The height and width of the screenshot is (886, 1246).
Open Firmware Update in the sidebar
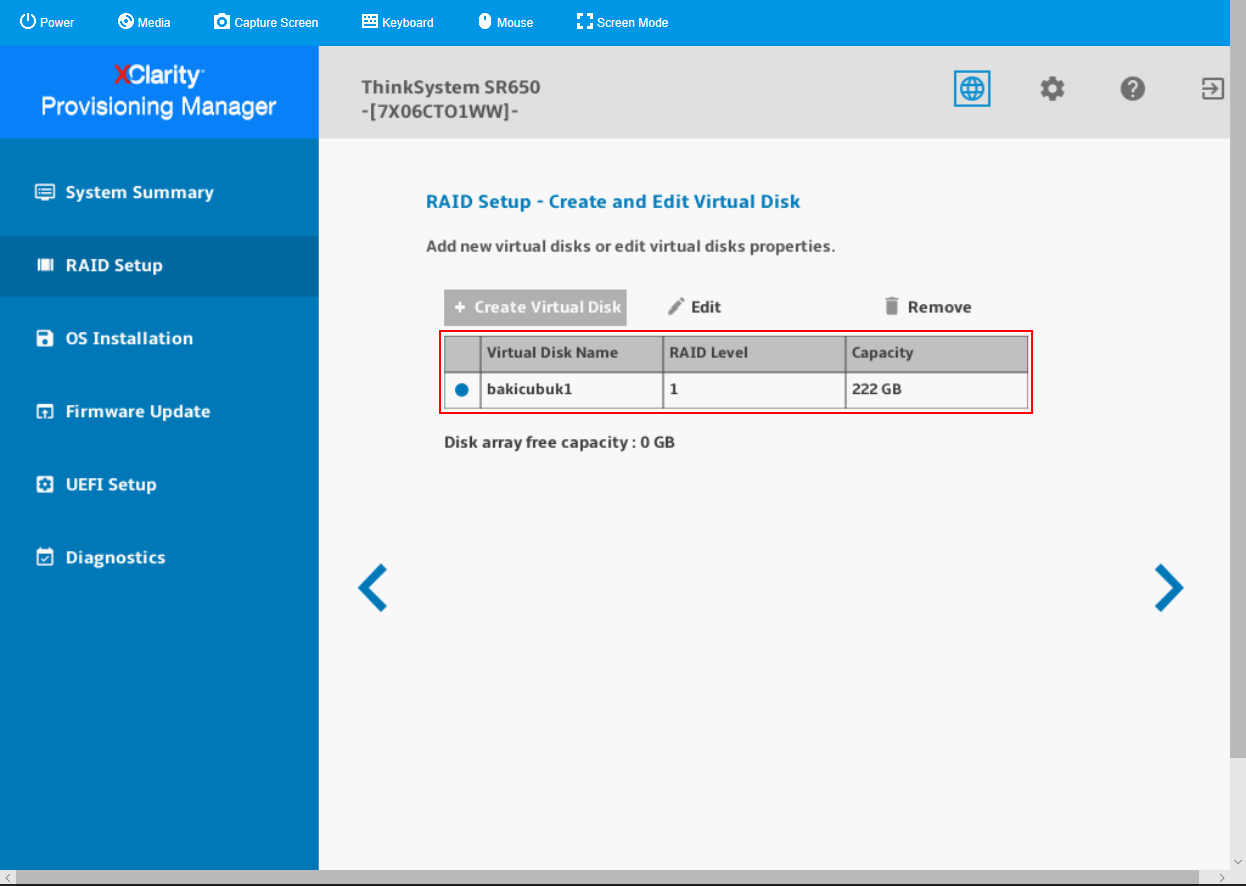click(159, 411)
